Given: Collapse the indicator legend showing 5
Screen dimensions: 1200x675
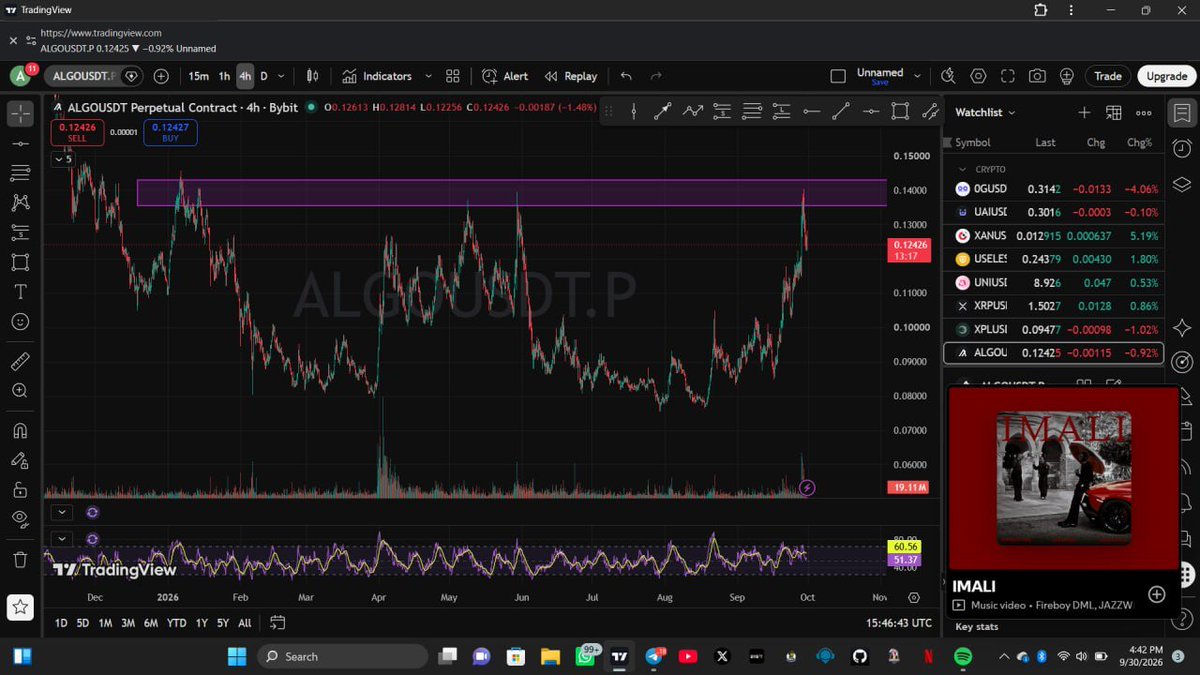Looking at the screenshot, I should tap(63, 159).
